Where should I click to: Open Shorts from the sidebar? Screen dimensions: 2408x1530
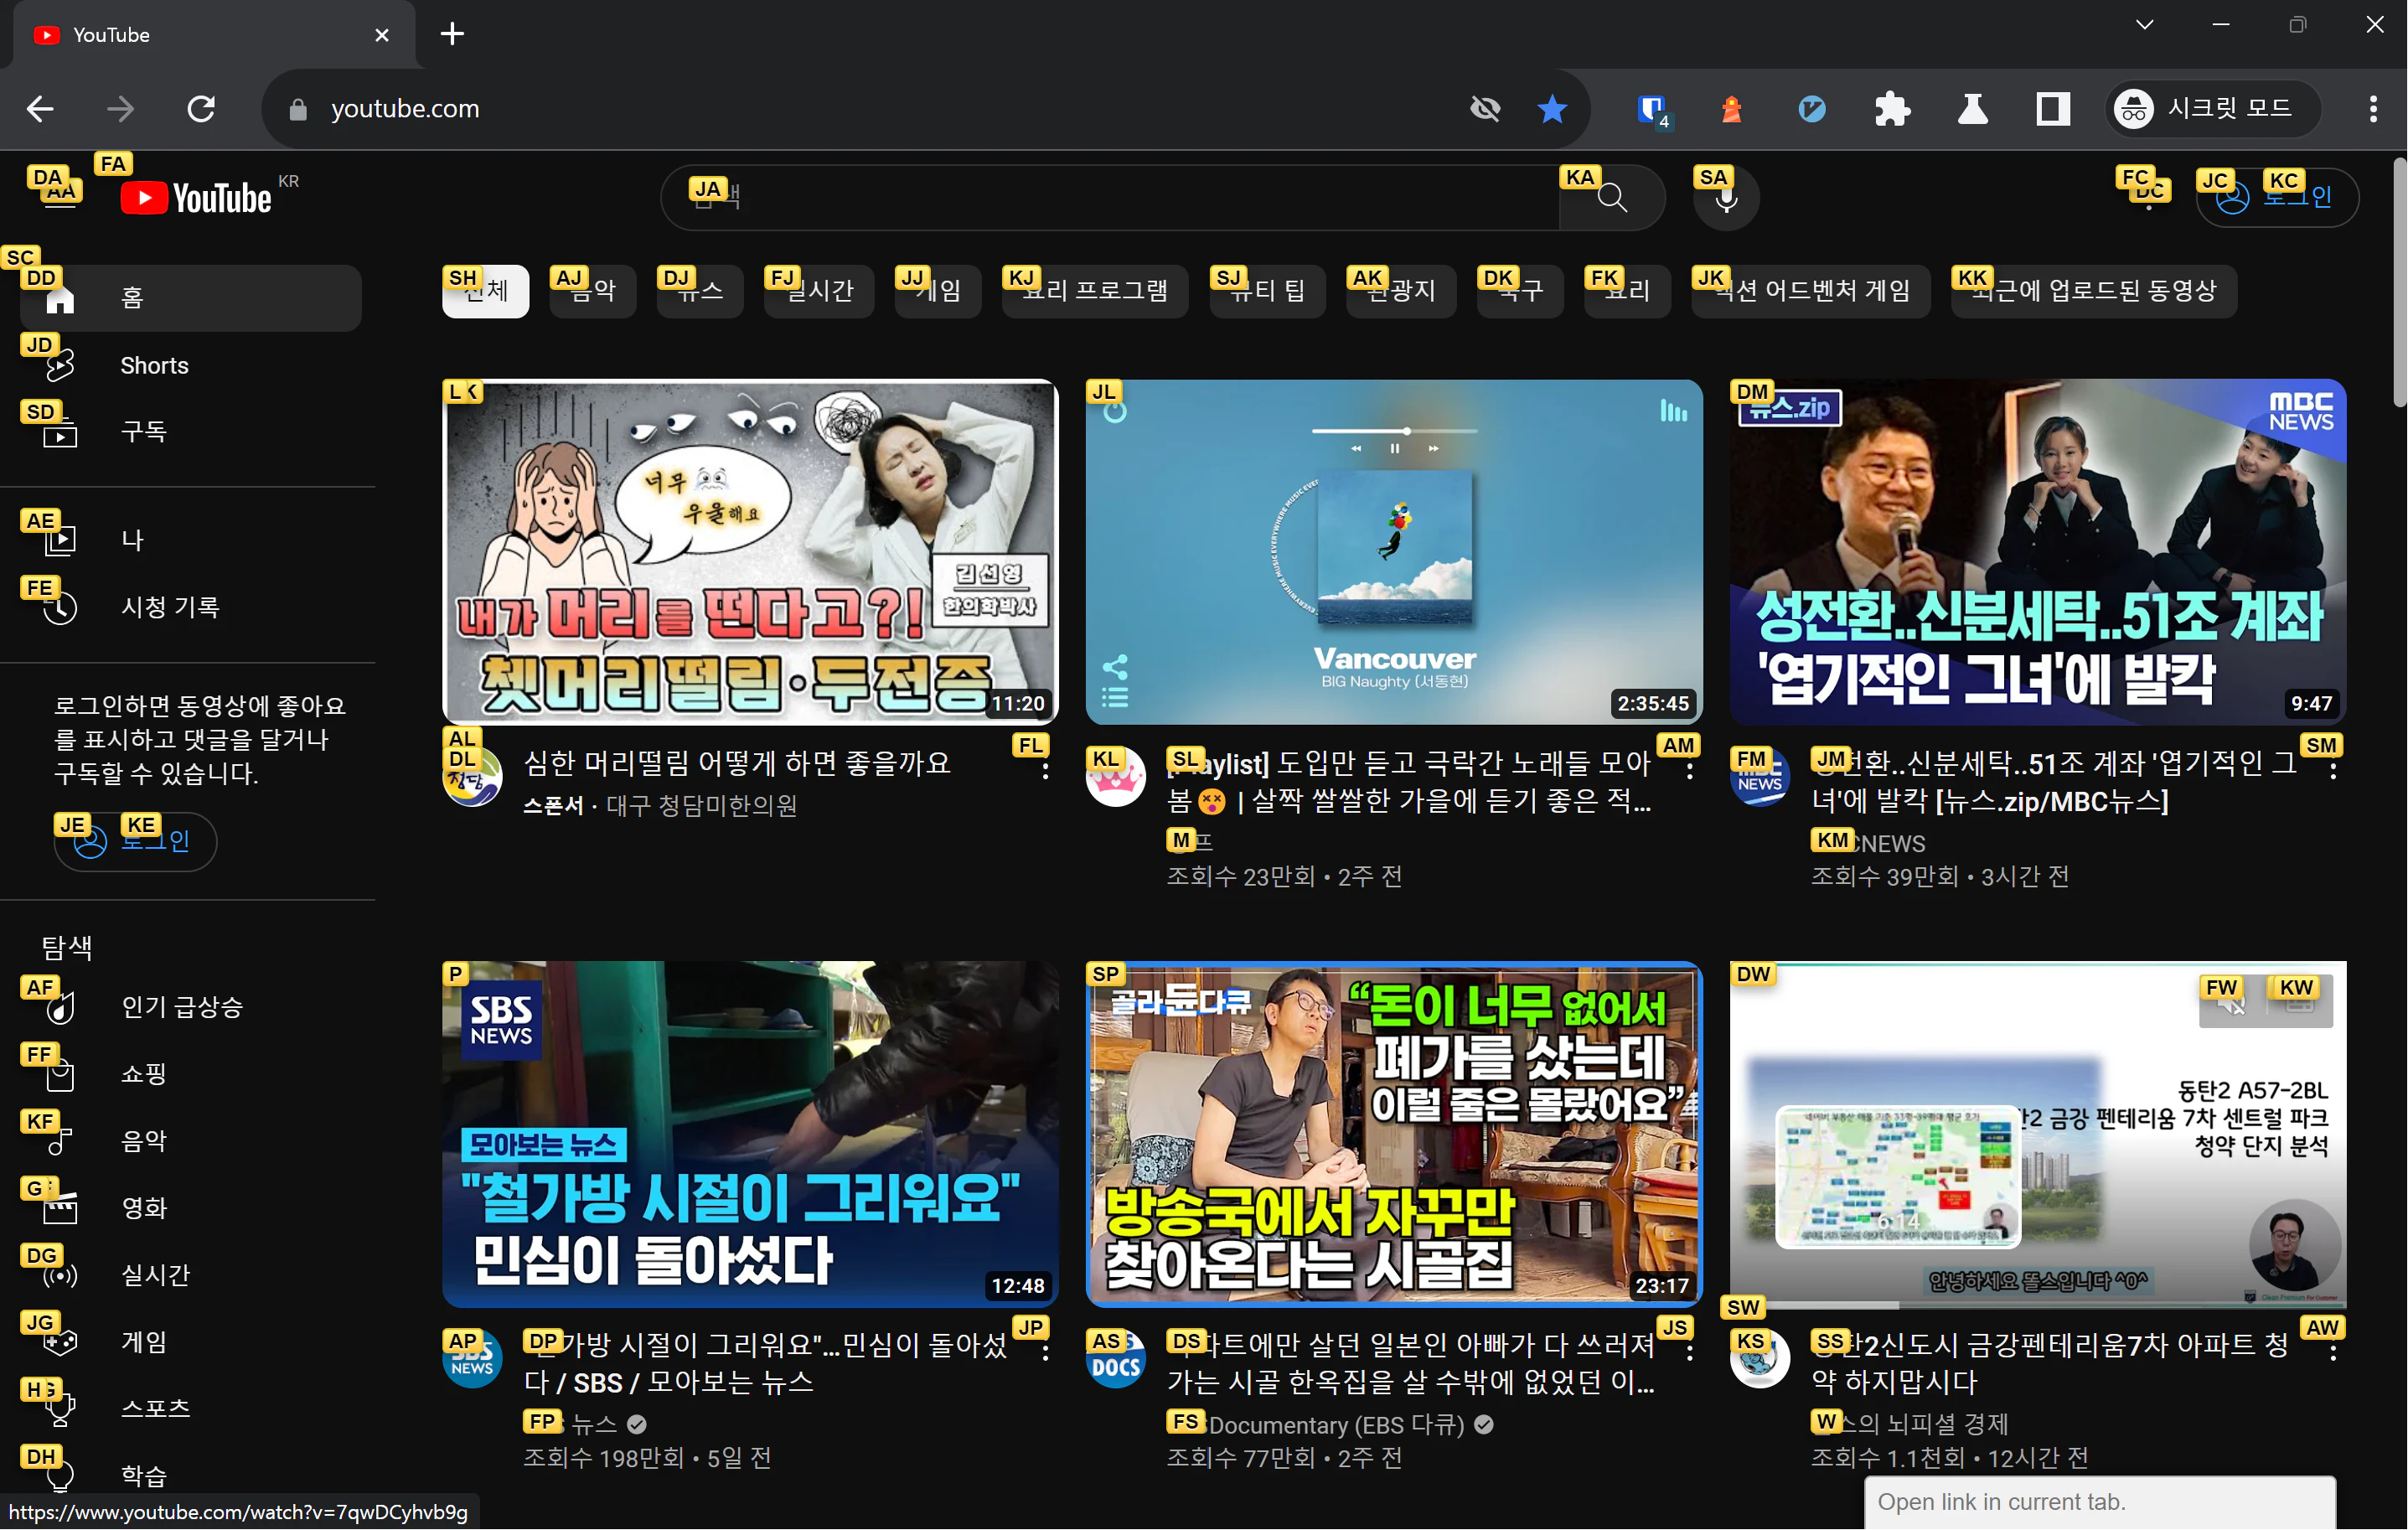click(x=153, y=365)
